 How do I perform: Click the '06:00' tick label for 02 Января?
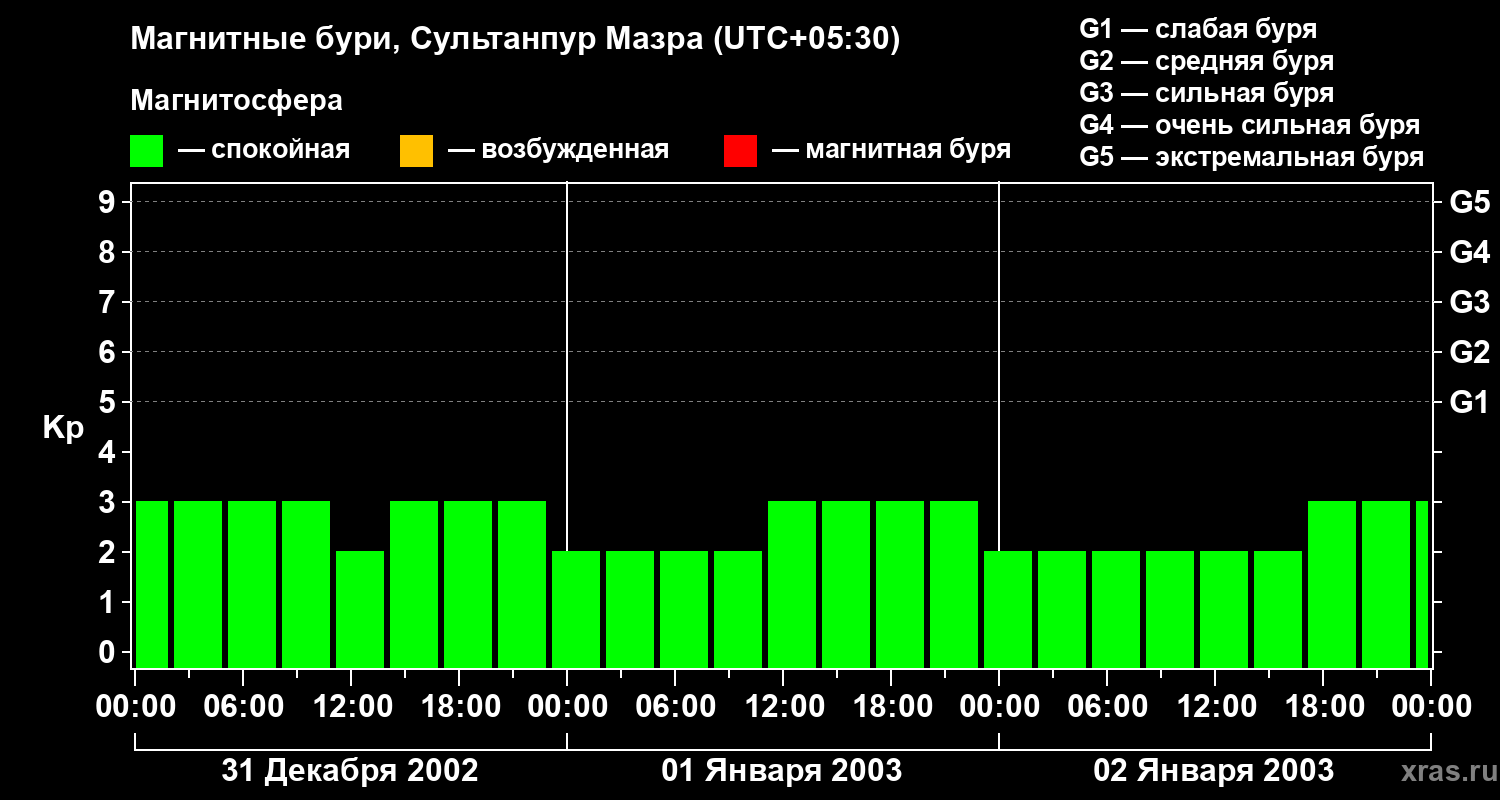(x=1107, y=707)
